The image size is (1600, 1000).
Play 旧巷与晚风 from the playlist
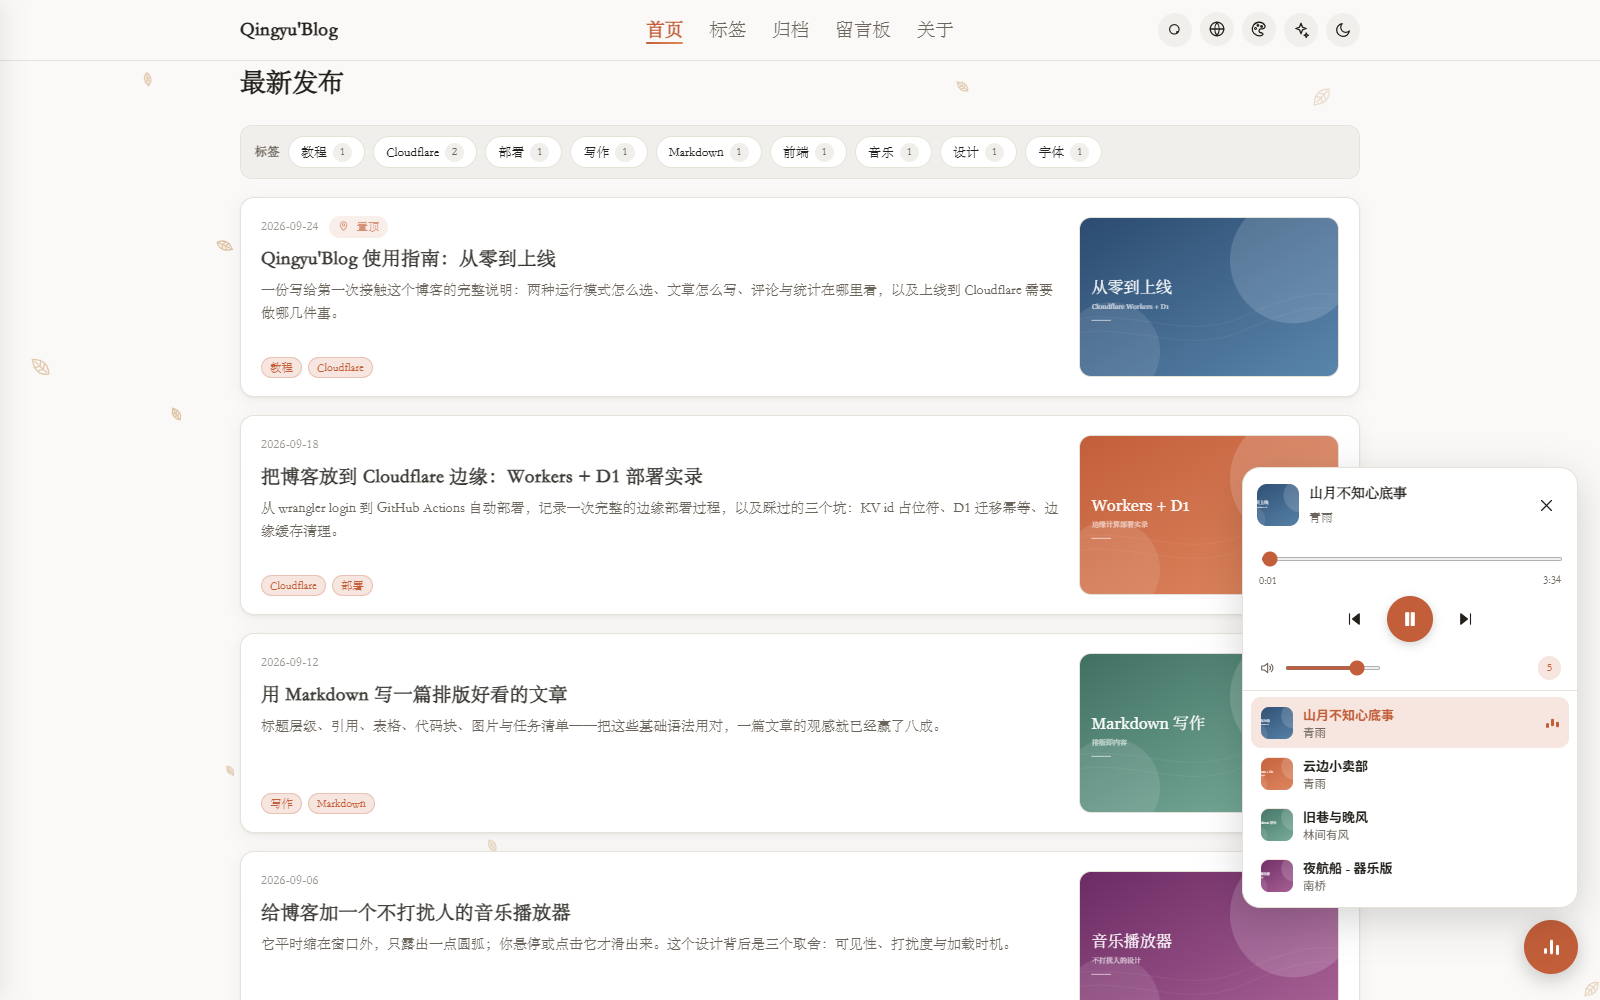(1410, 825)
